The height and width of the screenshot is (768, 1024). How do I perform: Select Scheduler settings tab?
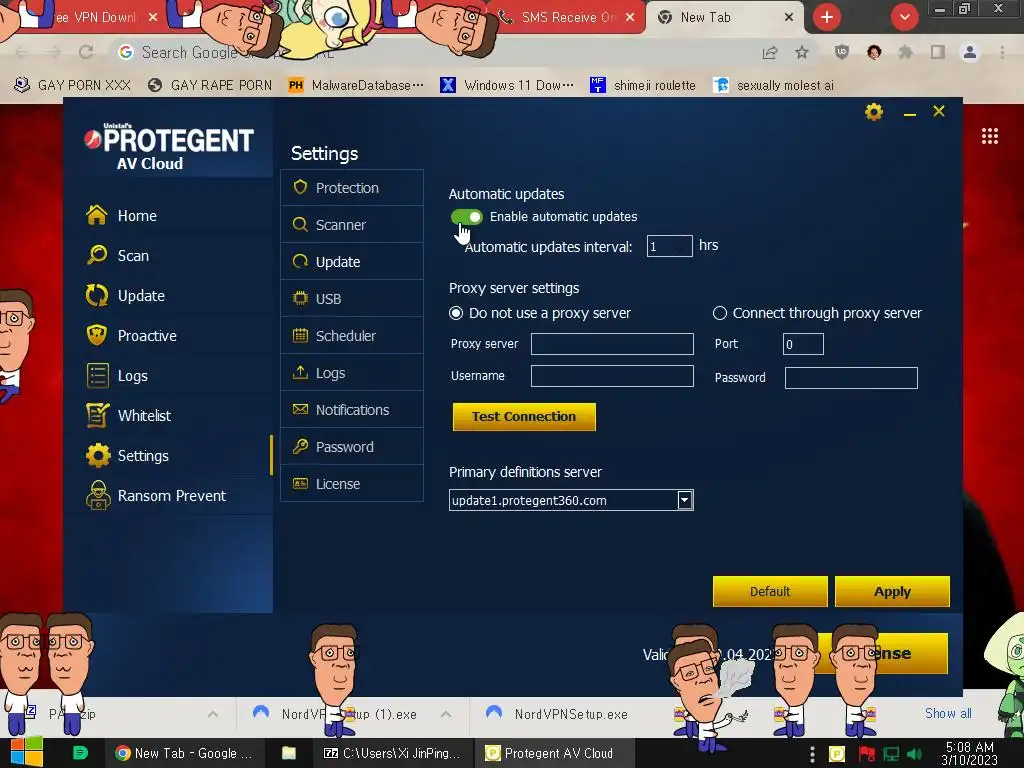352,336
